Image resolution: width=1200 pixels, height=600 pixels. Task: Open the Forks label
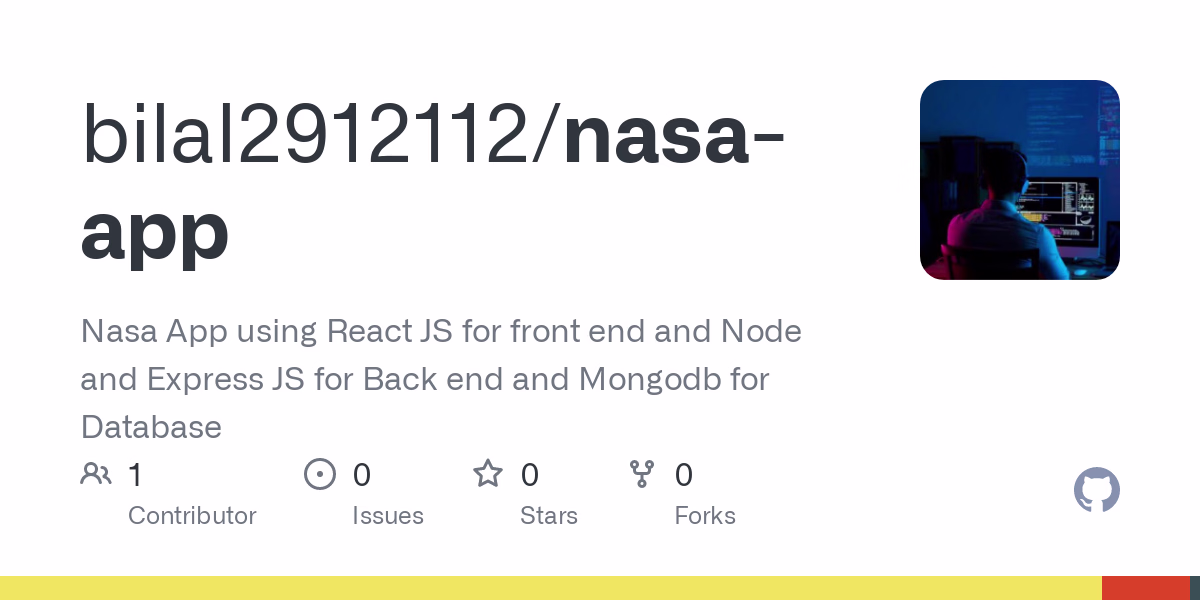705,516
